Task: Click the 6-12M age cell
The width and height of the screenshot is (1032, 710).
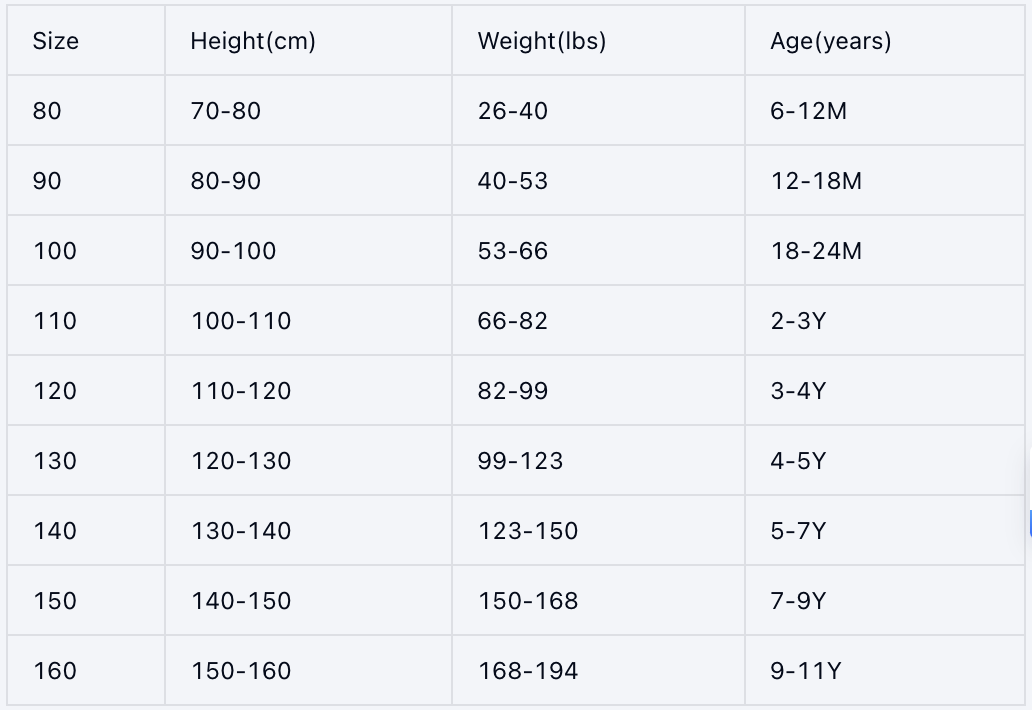Action: tap(808, 111)
